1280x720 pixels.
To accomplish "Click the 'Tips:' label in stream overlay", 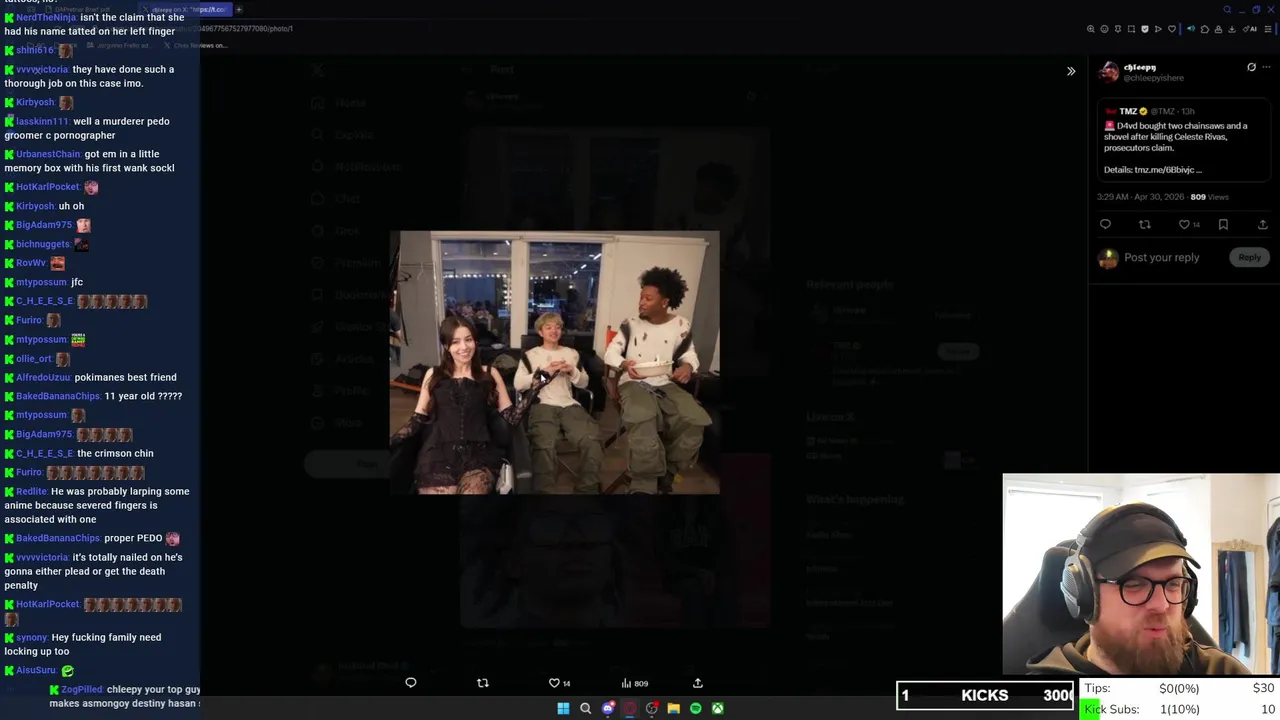I will click(1097, 688).
